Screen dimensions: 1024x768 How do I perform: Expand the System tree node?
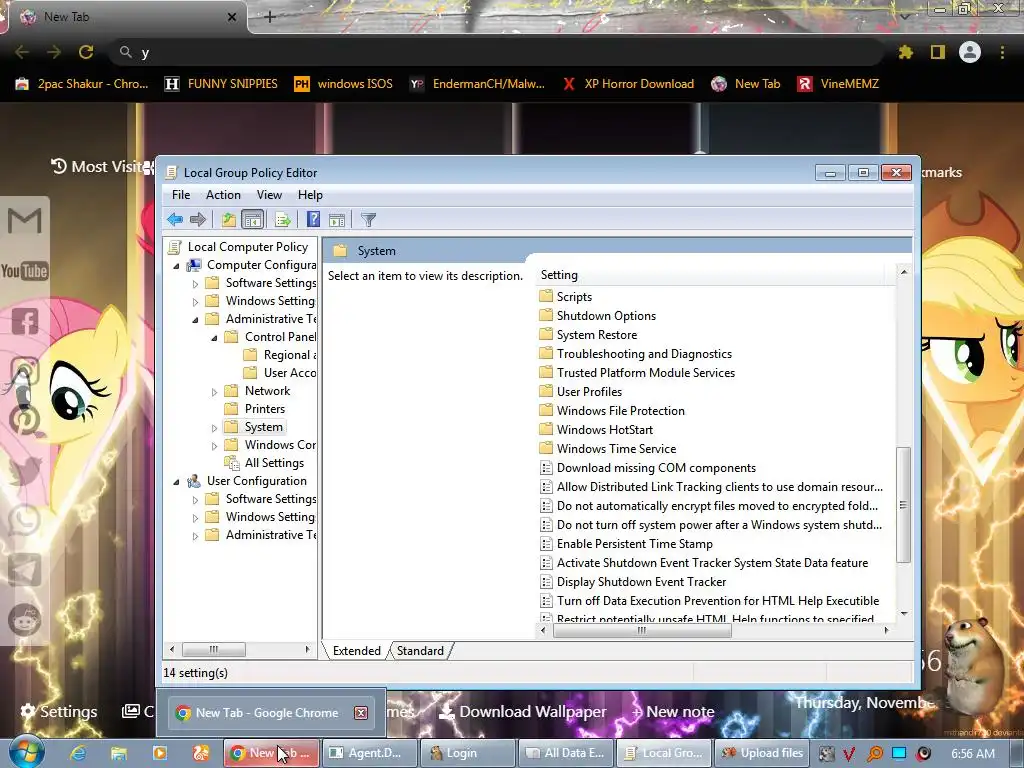[x=214, y=428]
